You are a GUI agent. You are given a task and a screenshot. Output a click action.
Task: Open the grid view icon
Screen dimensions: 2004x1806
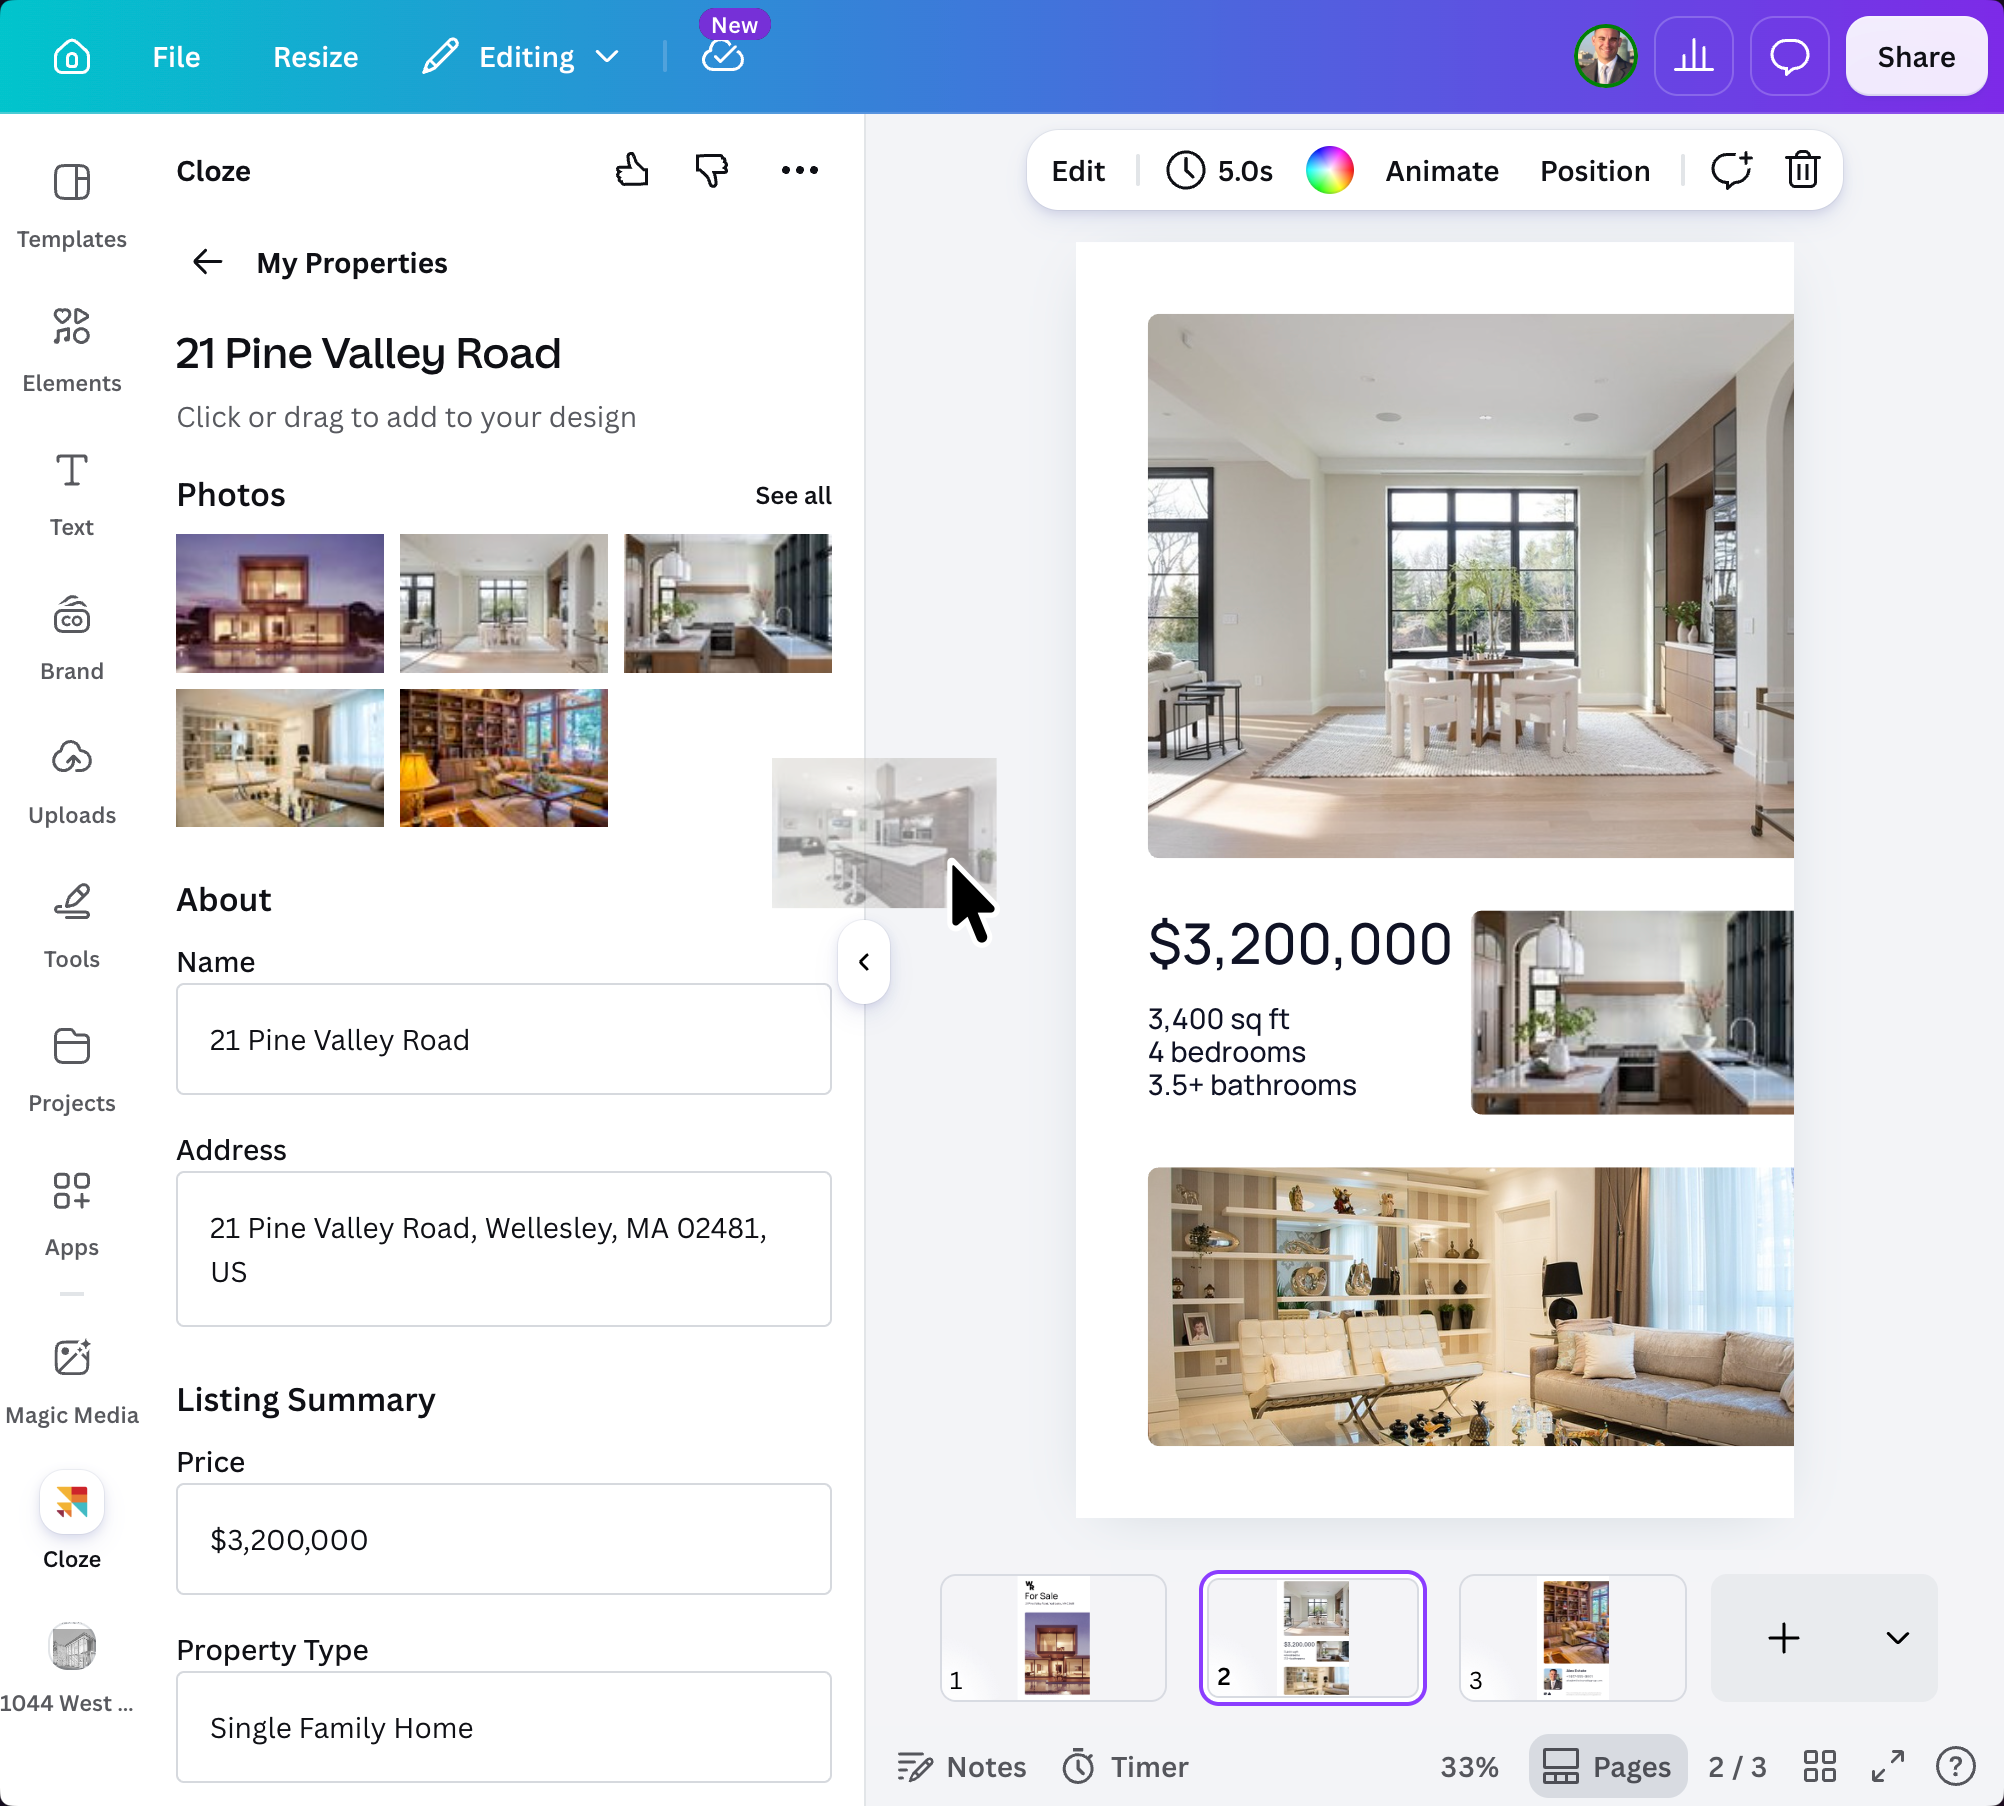click(x=1820, y=1767)
